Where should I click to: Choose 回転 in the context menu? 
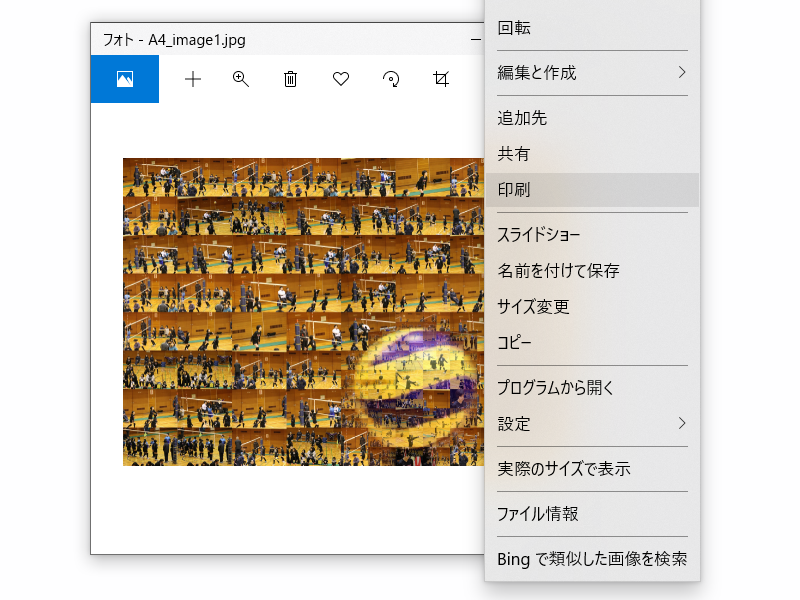pos(592,28)
